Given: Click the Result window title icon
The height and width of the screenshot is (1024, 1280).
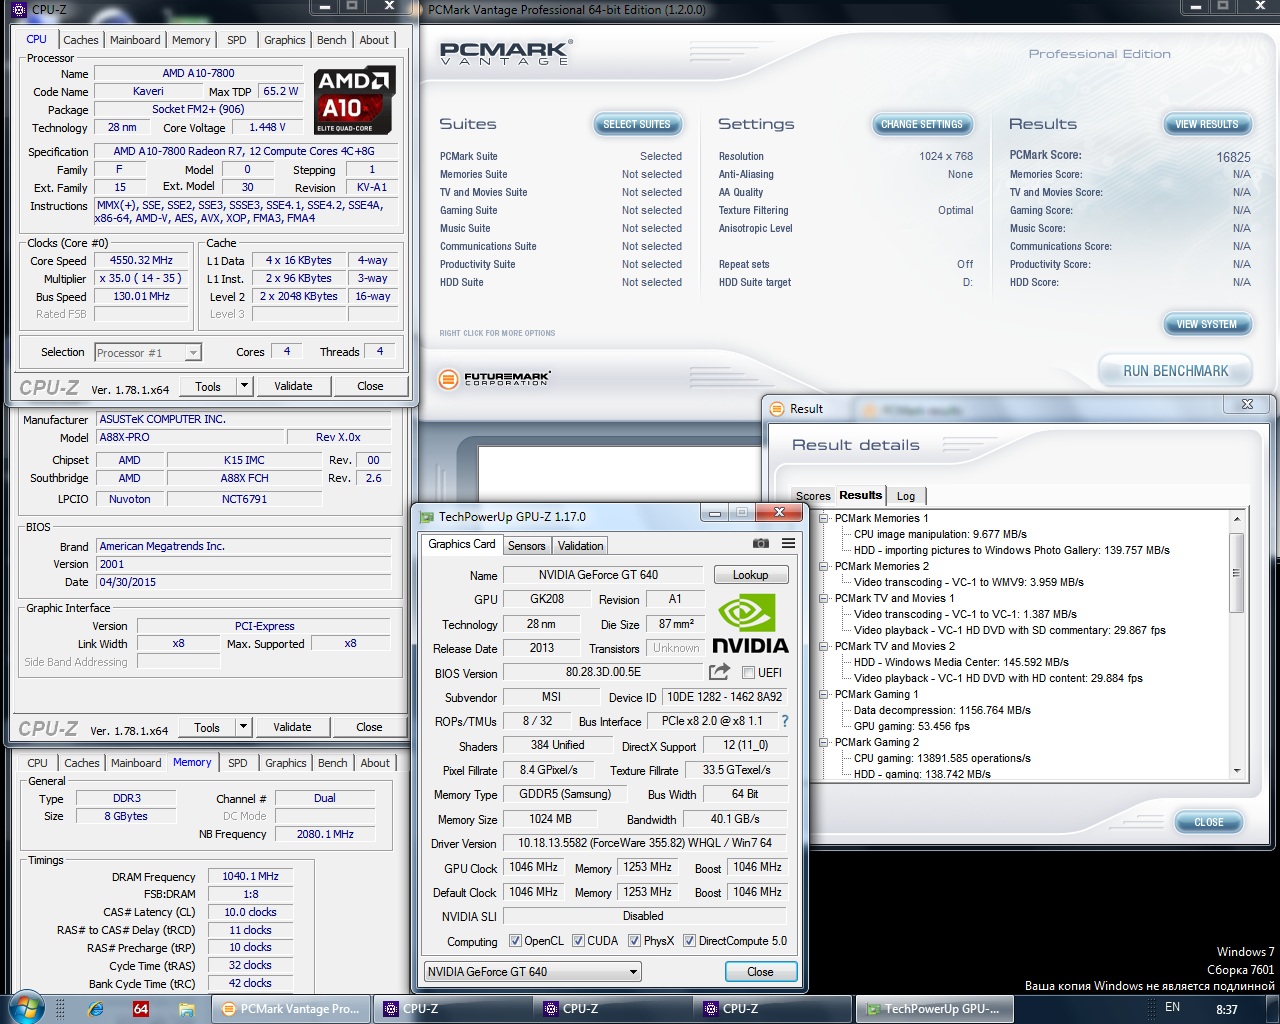Looking at the screenshot, I should (777, 408).
